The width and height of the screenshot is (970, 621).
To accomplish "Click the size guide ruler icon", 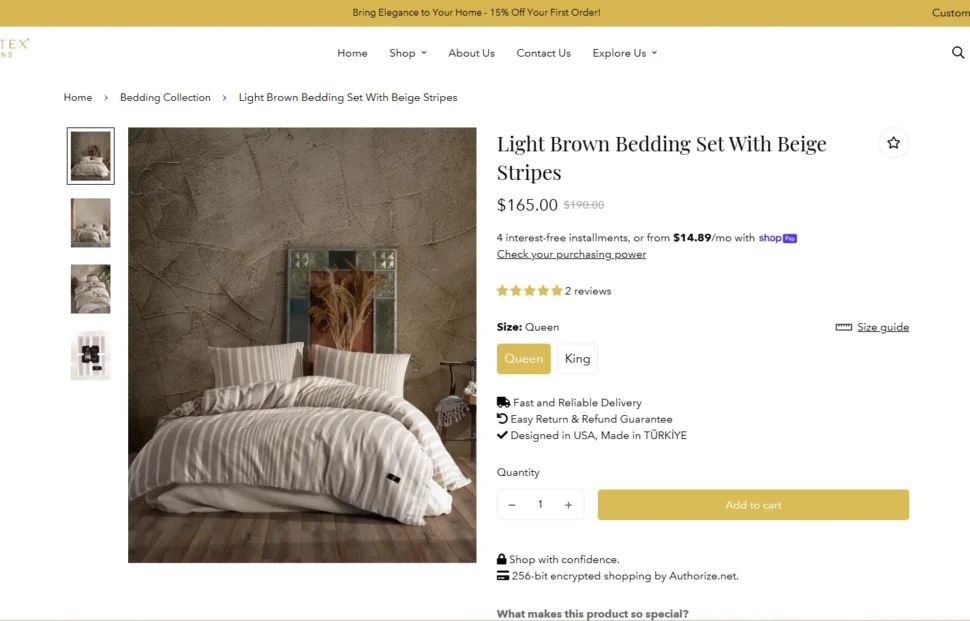I will (x=843, y=327).
